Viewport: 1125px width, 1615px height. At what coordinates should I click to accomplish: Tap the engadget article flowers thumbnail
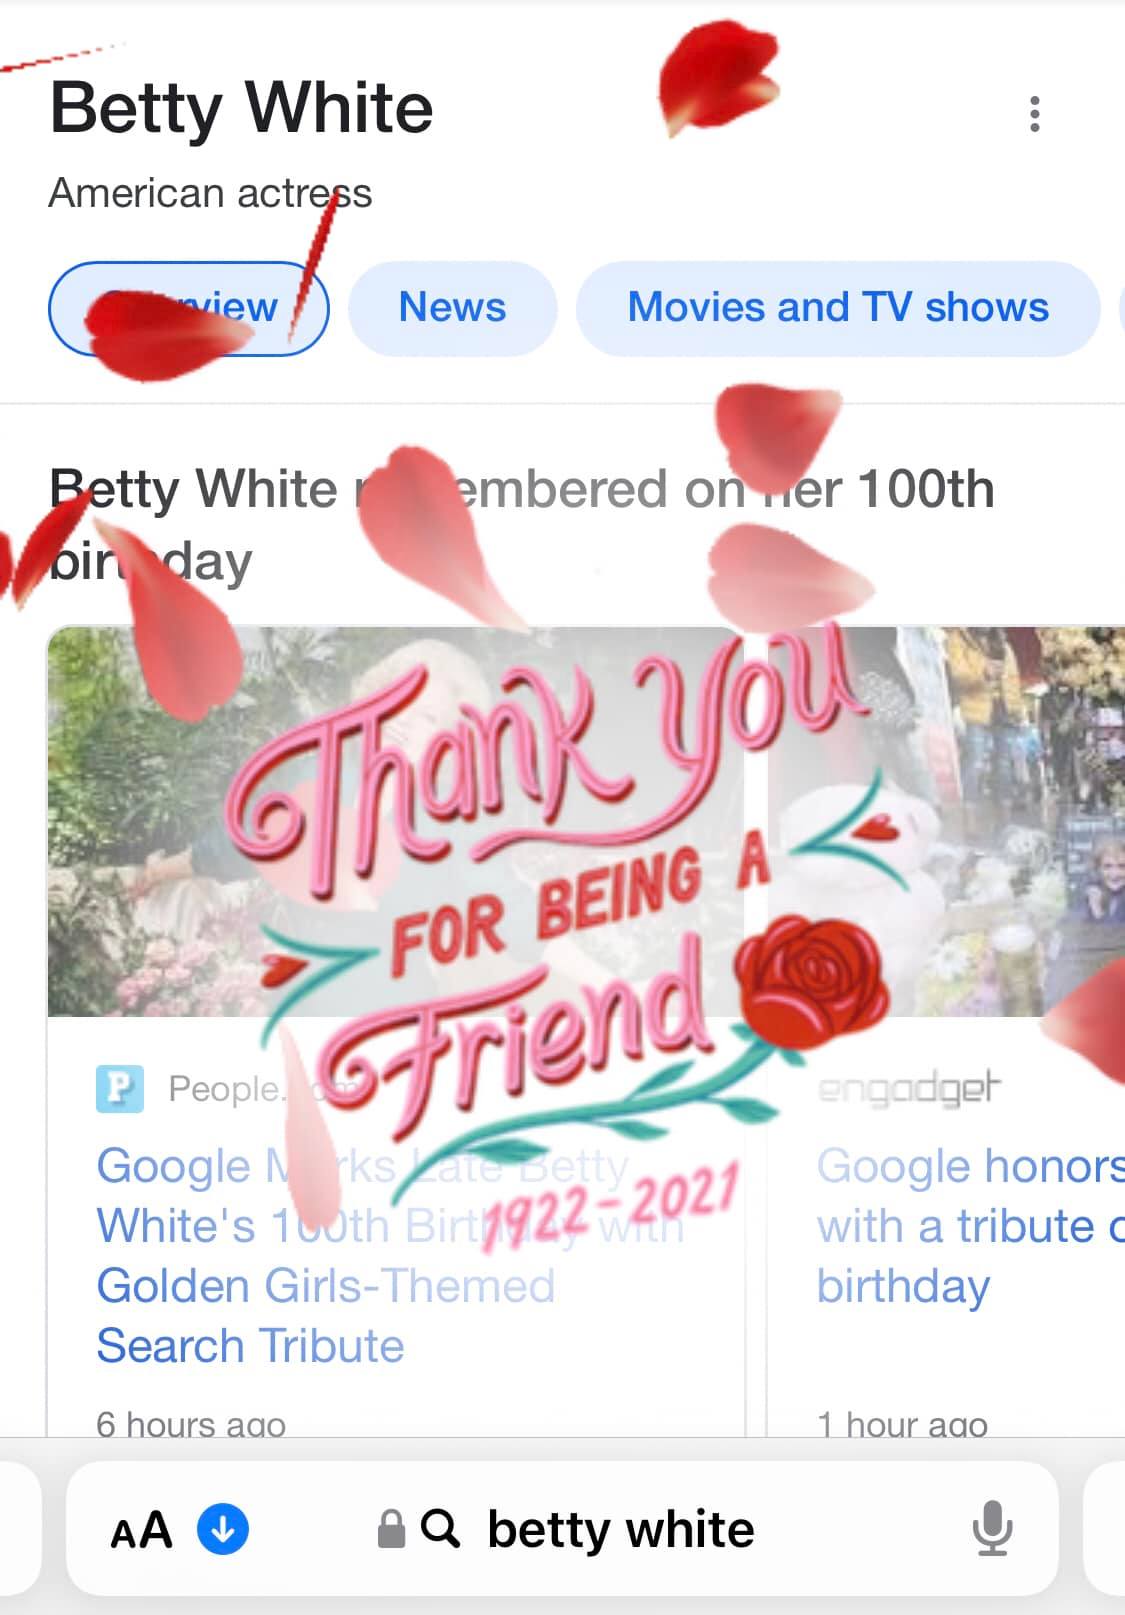tap(947, 821)
